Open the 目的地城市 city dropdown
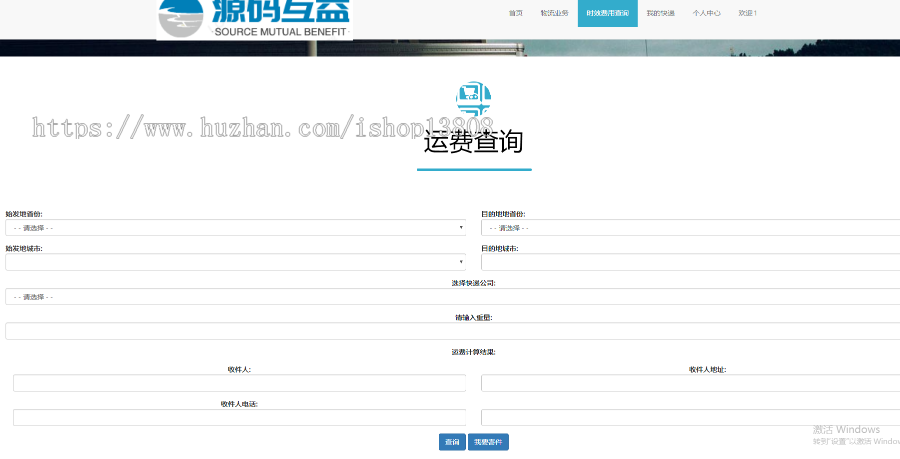 coord(690,262)
